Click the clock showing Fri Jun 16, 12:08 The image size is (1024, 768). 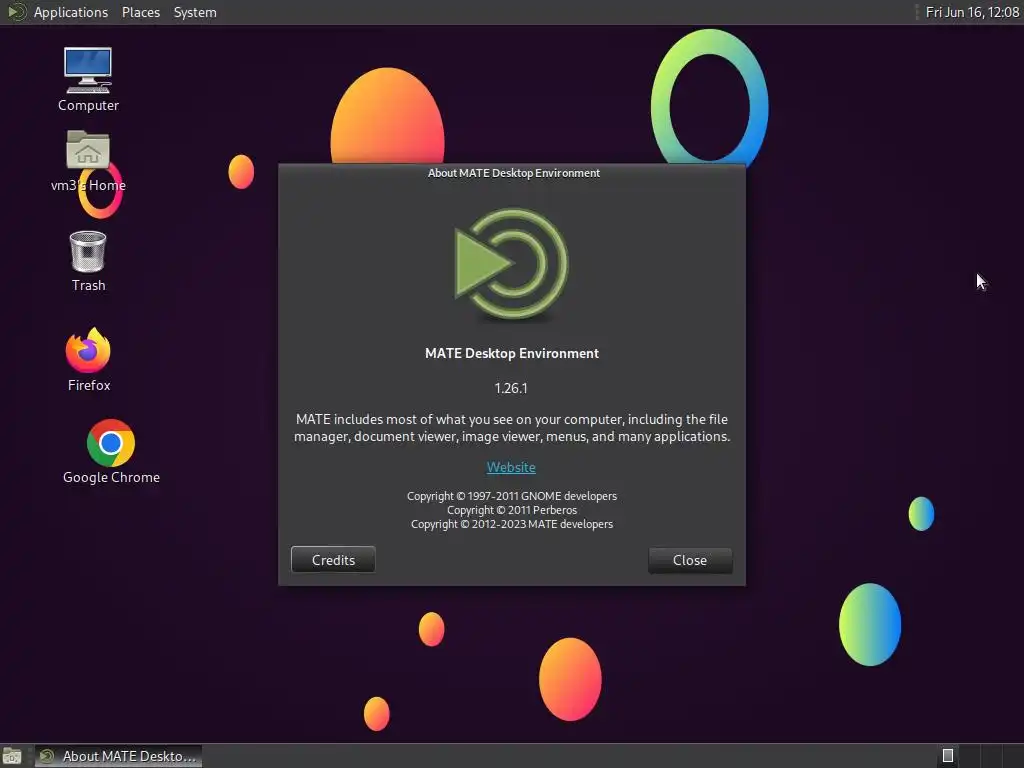point(972,12)
